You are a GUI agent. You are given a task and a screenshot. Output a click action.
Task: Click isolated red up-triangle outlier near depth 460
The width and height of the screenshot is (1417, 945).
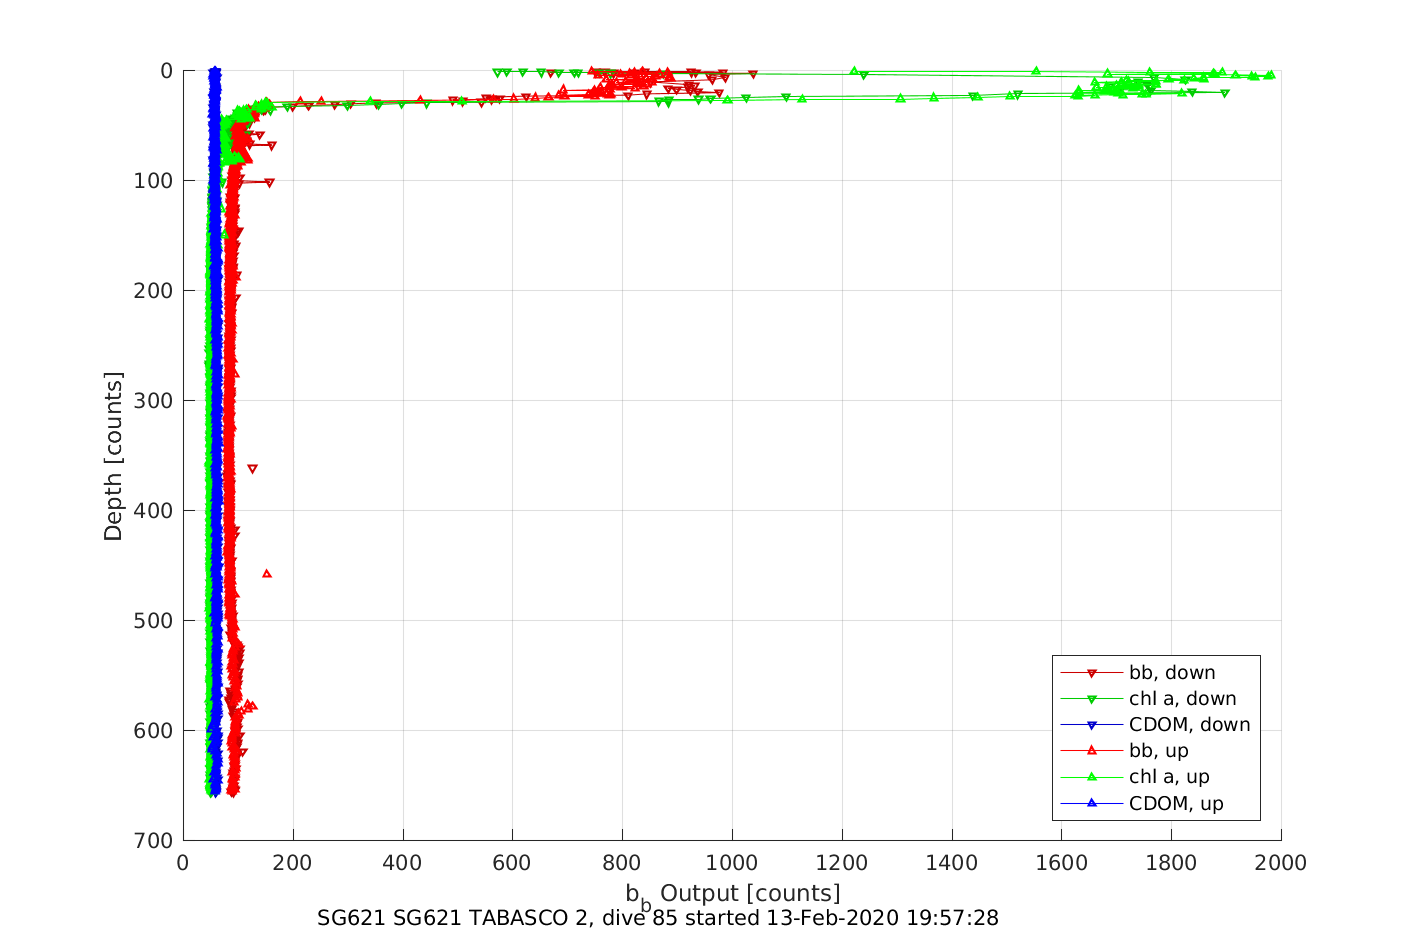point(267,573)
